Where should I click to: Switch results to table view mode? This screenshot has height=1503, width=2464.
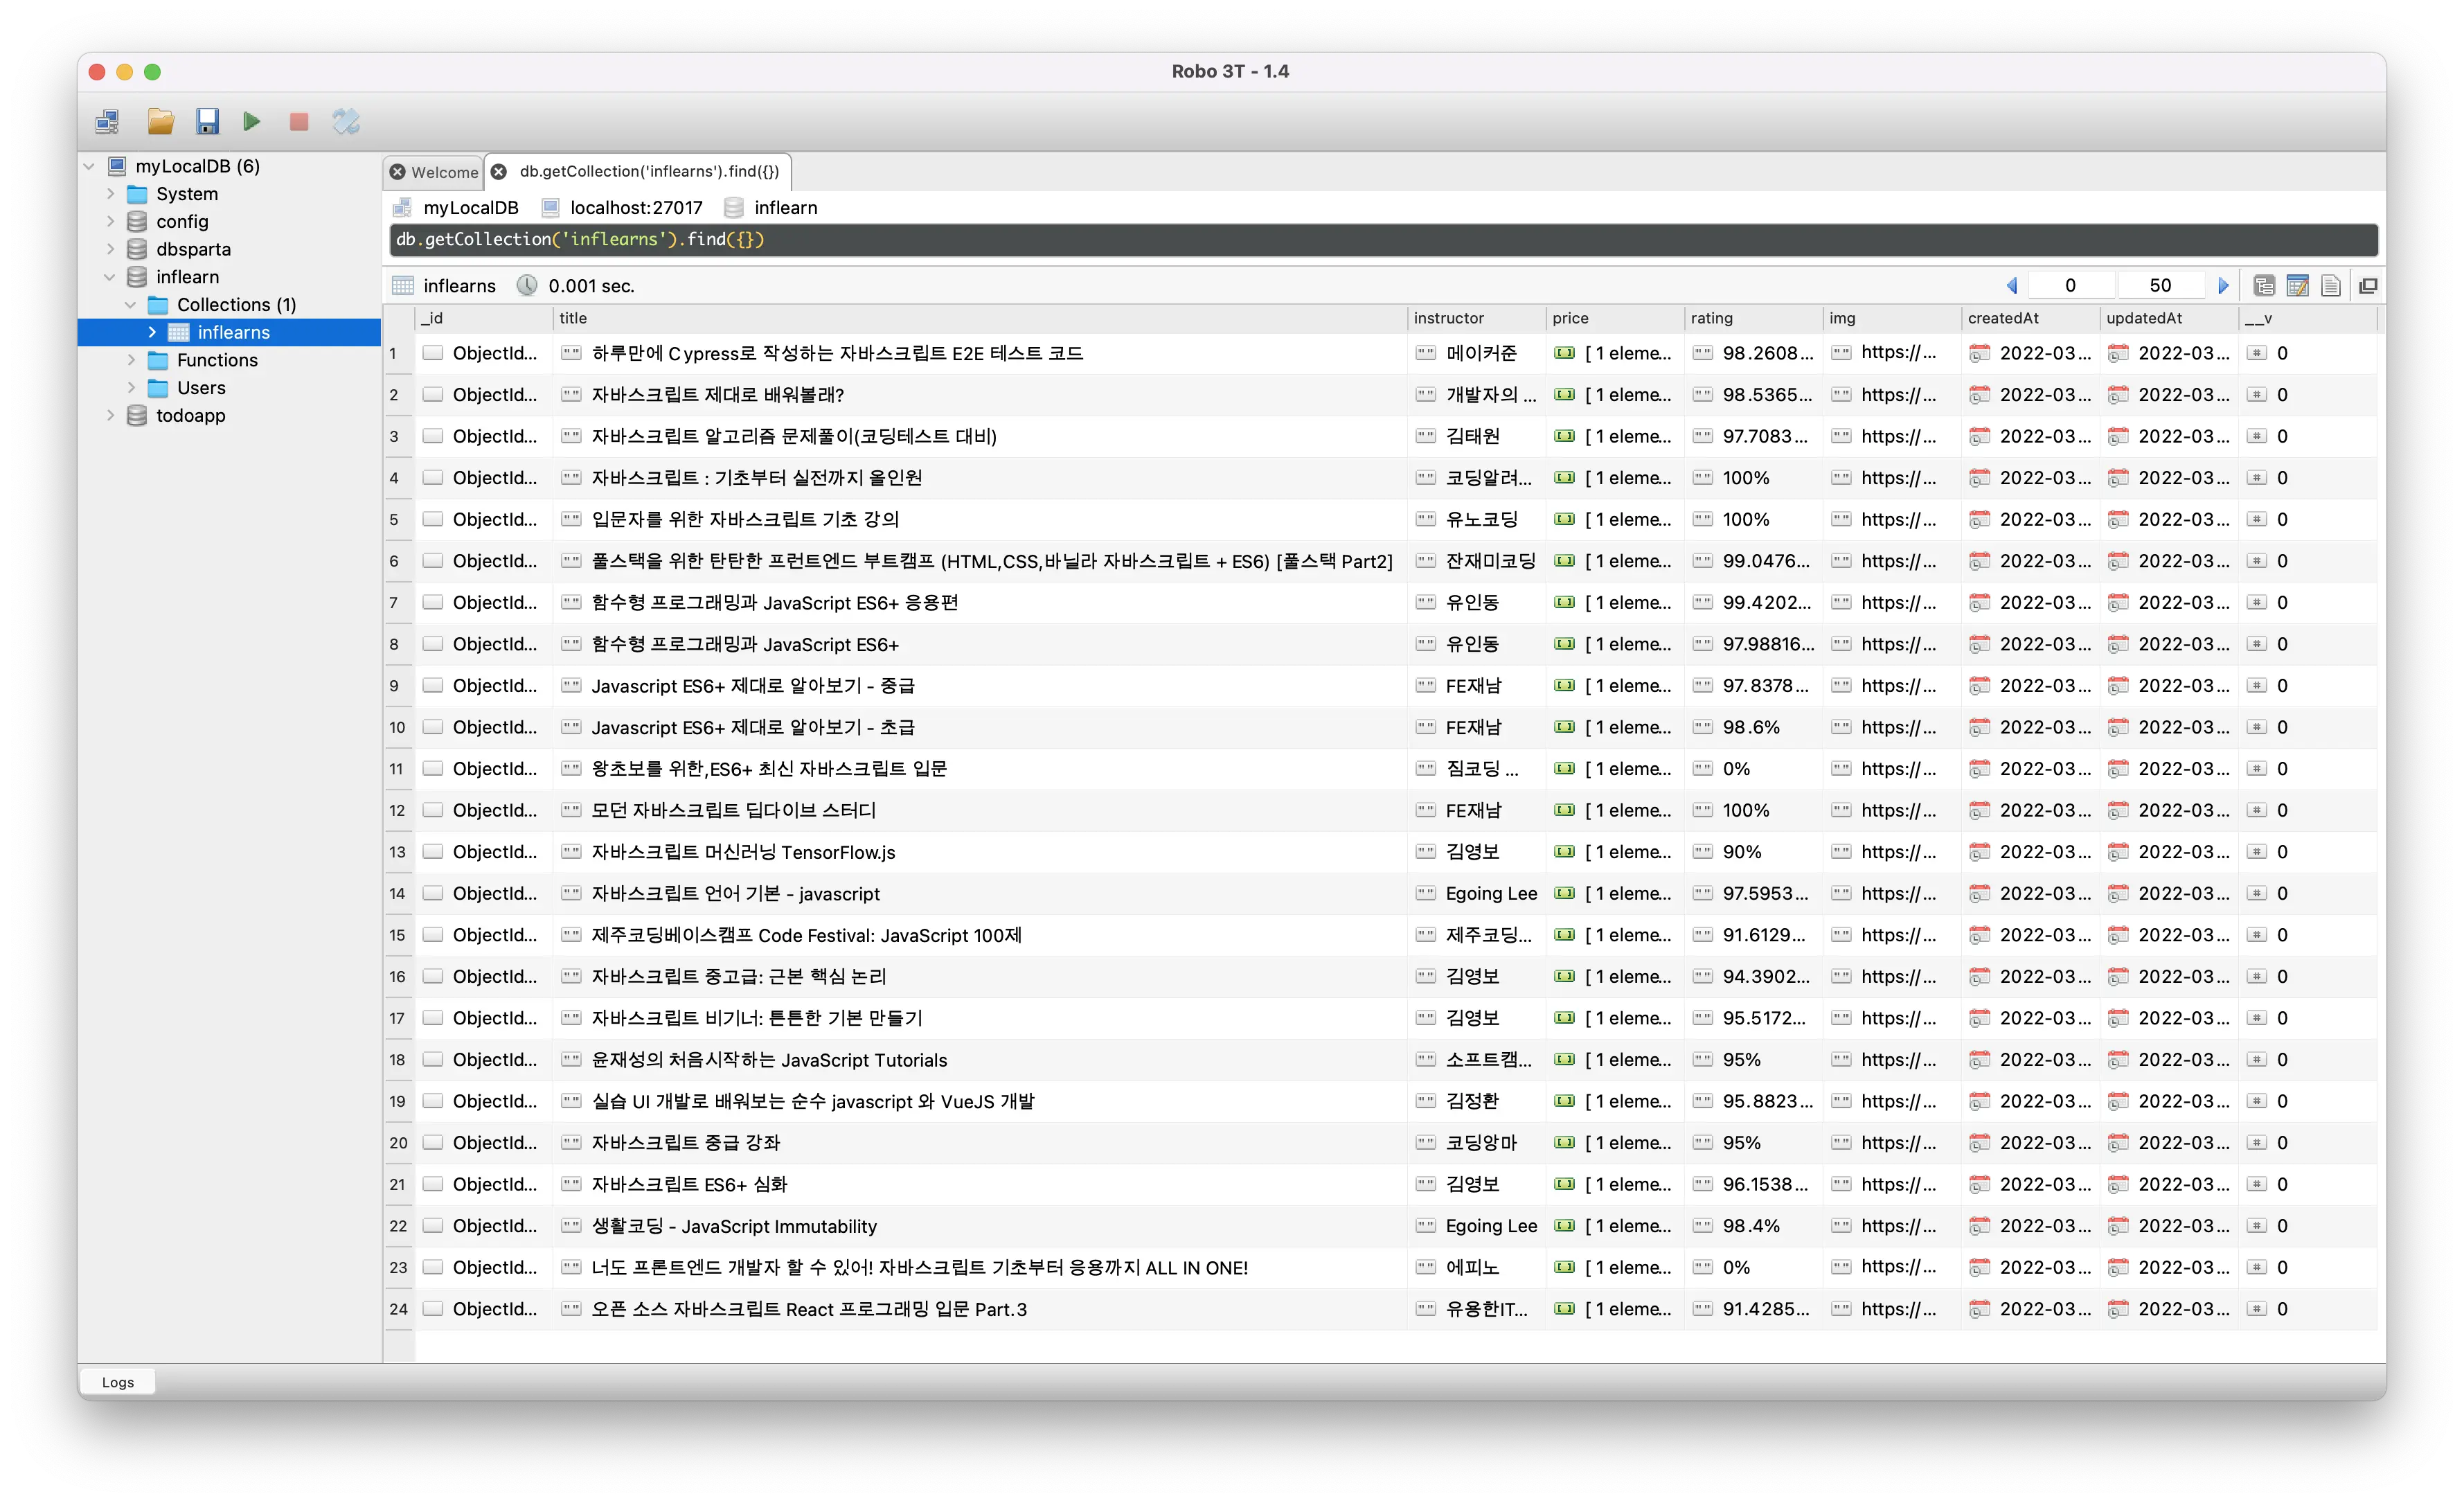point(2297,286)
